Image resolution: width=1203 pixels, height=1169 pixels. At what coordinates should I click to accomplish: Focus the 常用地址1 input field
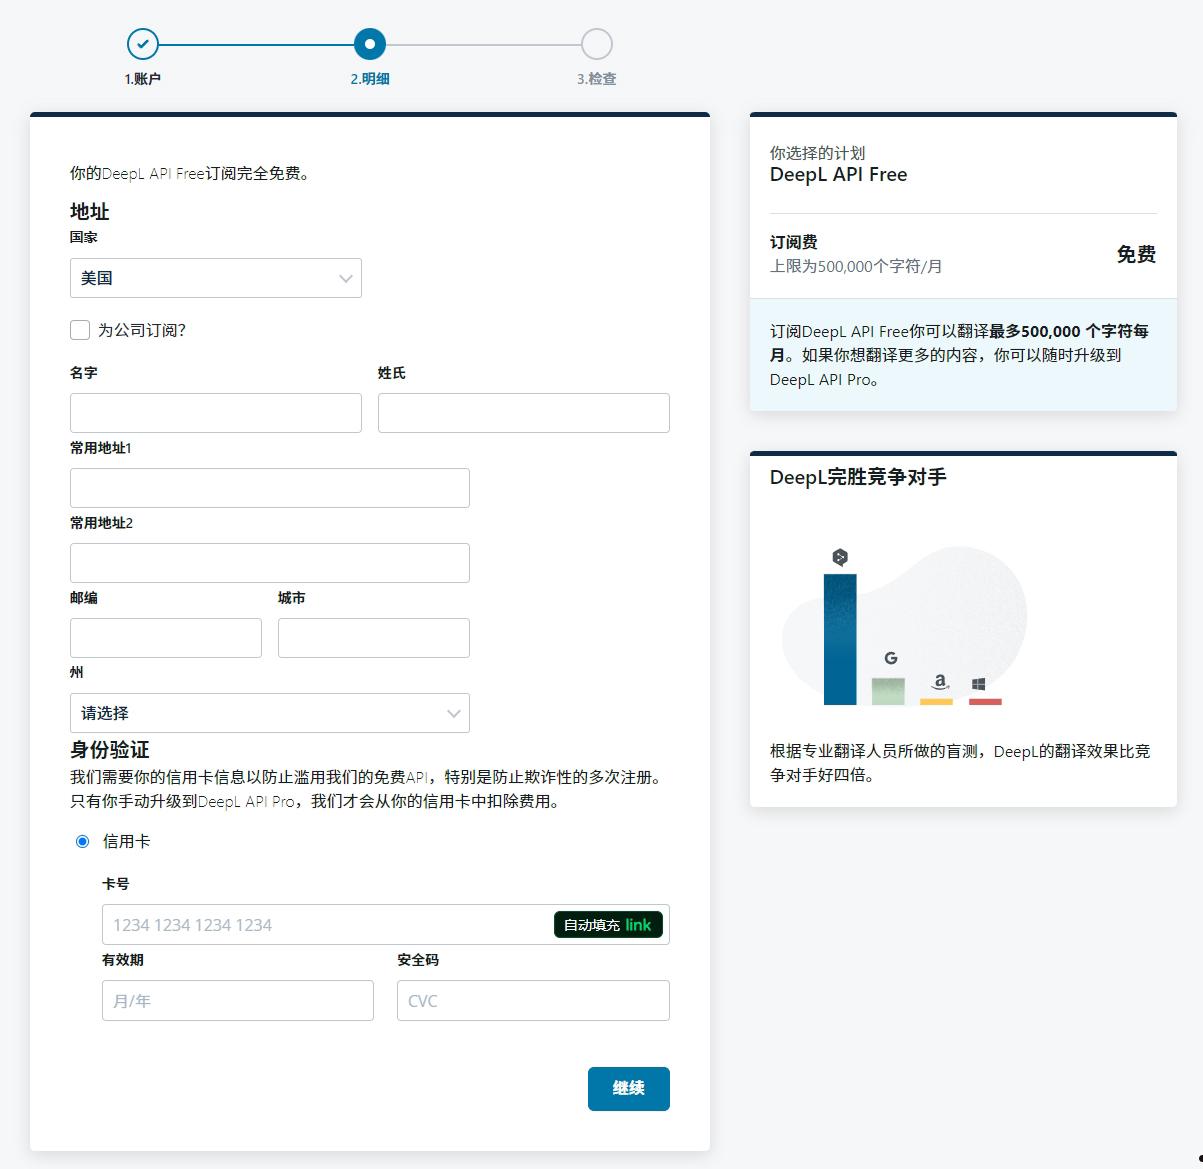tap(270, 488)
